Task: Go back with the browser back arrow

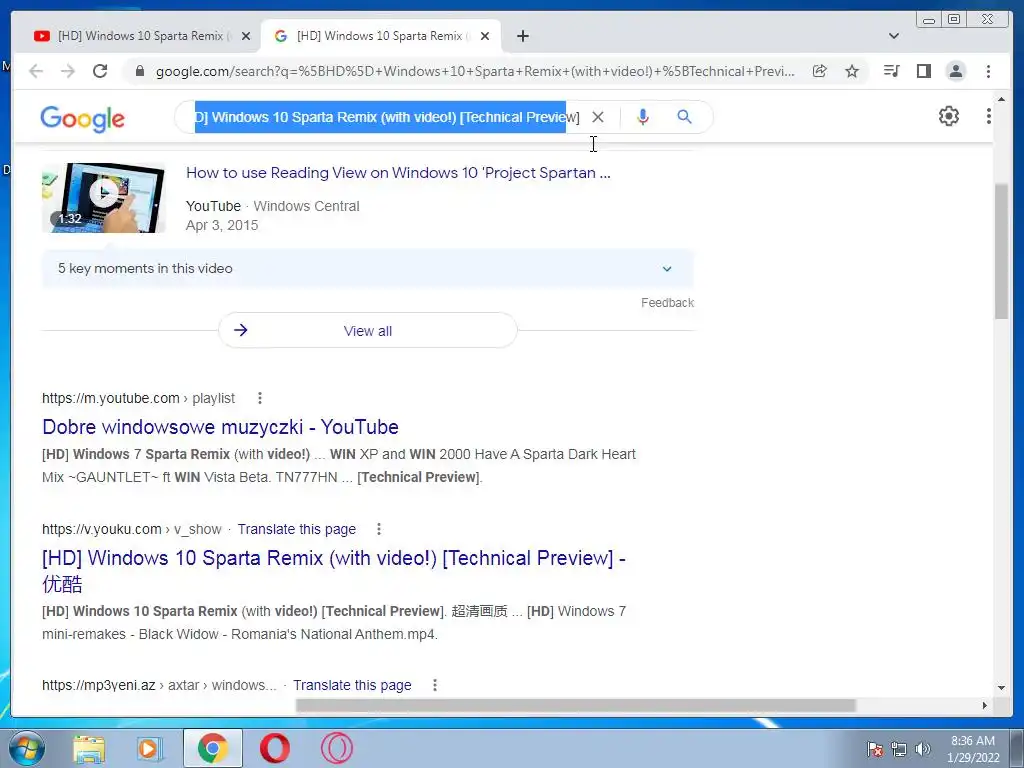Action: (x=36, y=71)
